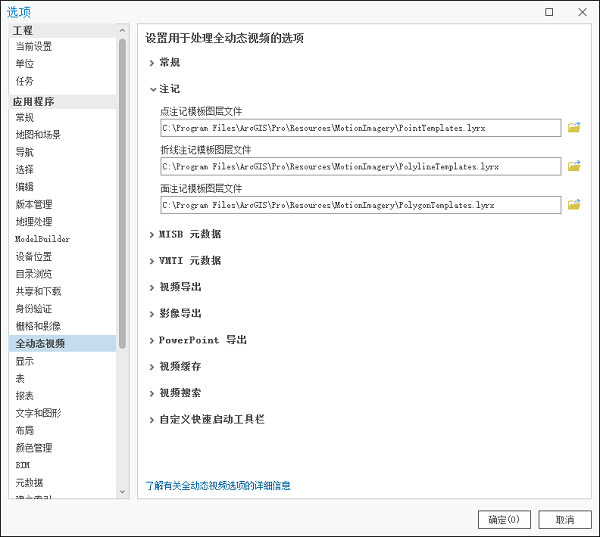Select 地图和场景 in the options list
This screenshot has width=600, height=537.
(38, 135)
